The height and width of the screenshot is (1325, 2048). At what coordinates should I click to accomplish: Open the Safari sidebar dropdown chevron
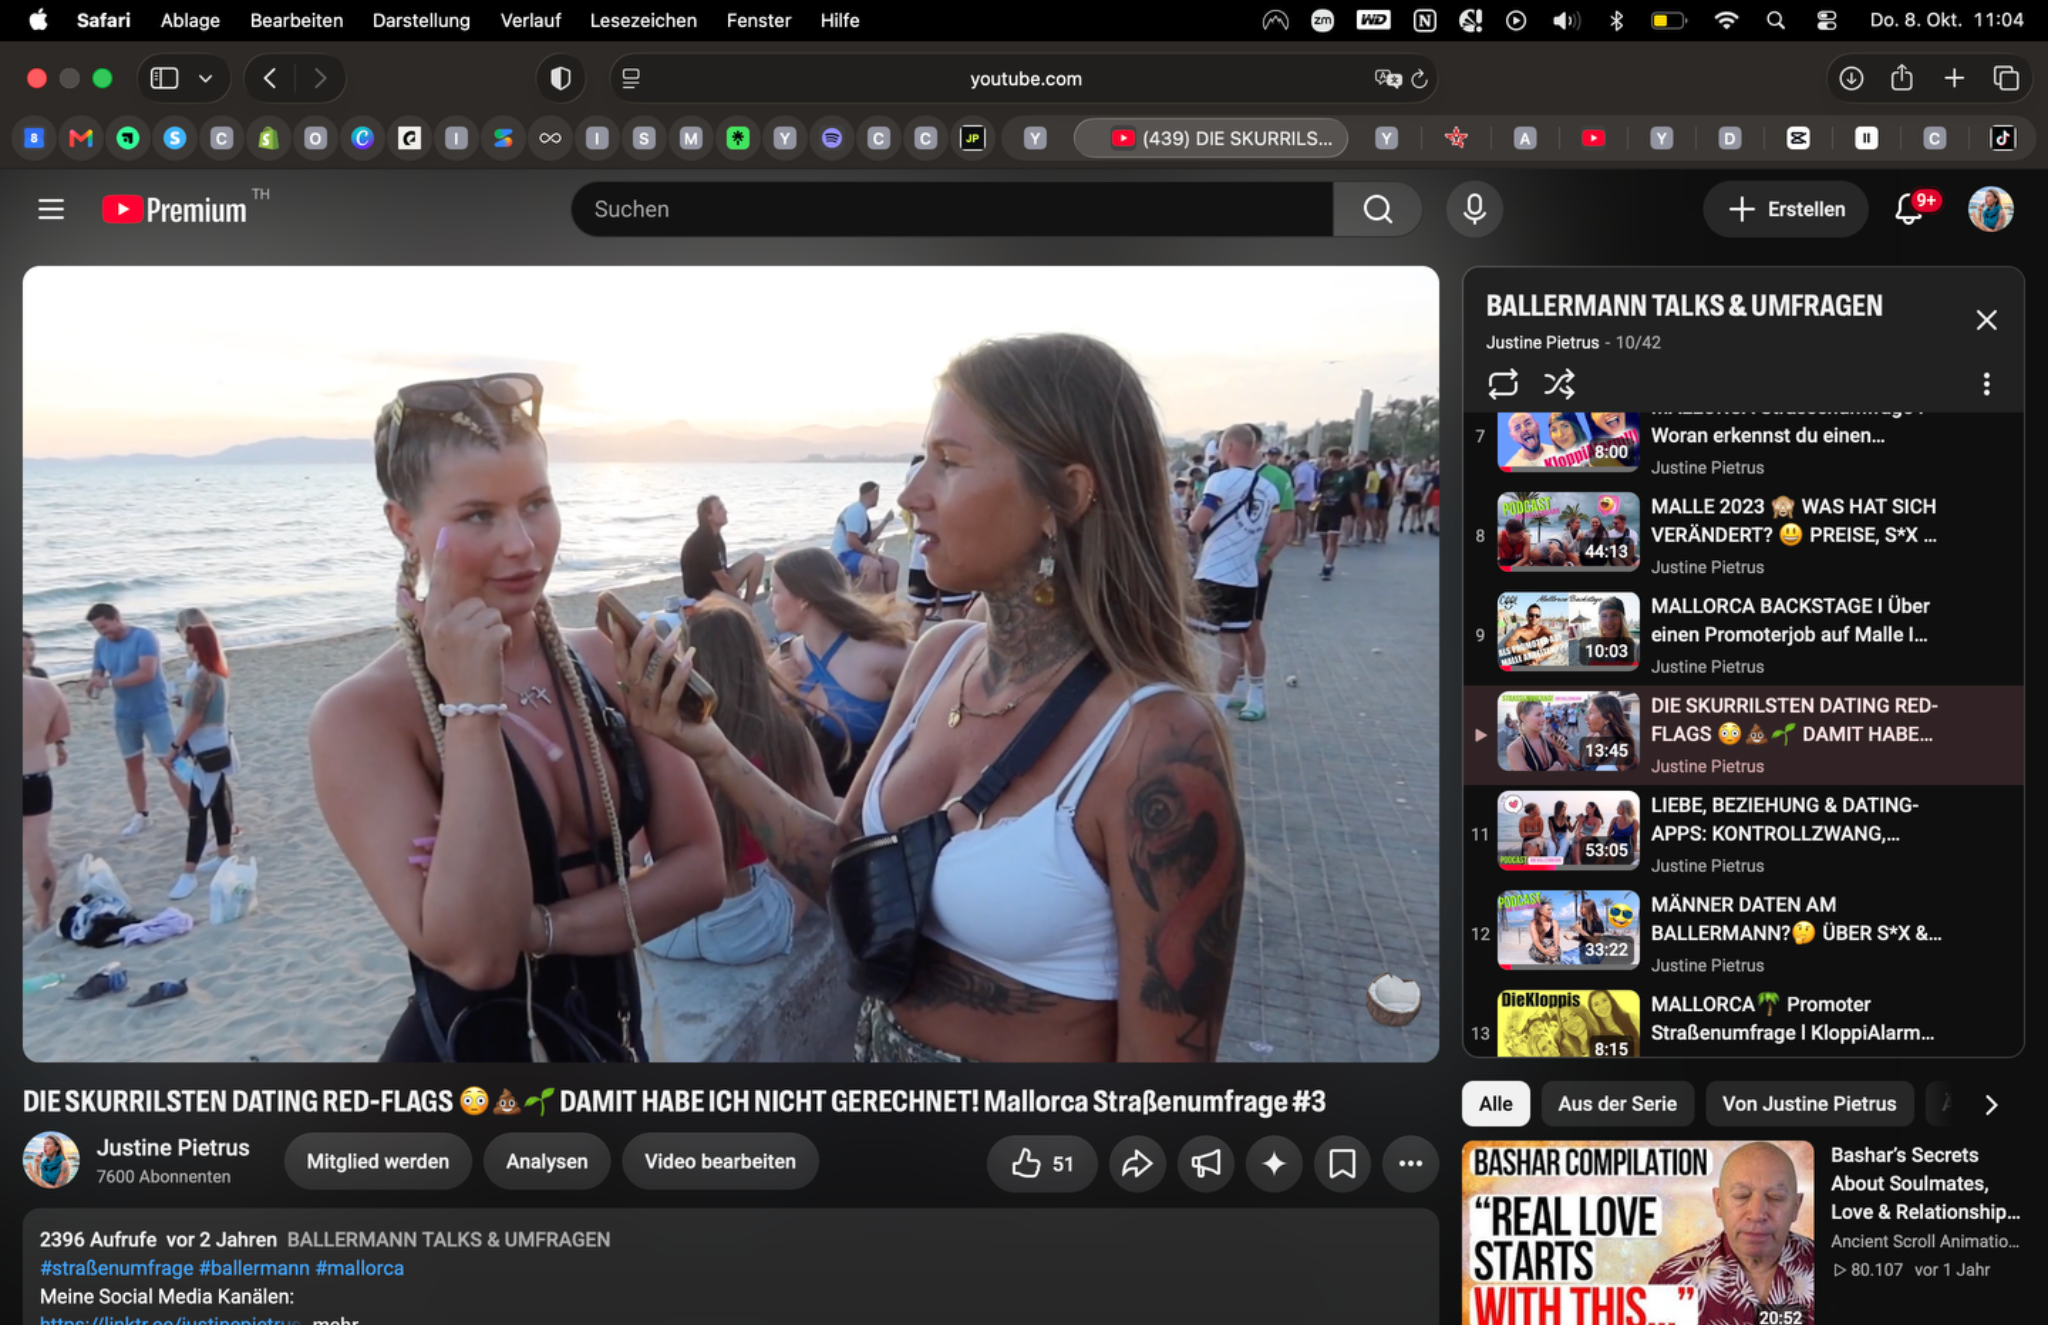point(205,79)
